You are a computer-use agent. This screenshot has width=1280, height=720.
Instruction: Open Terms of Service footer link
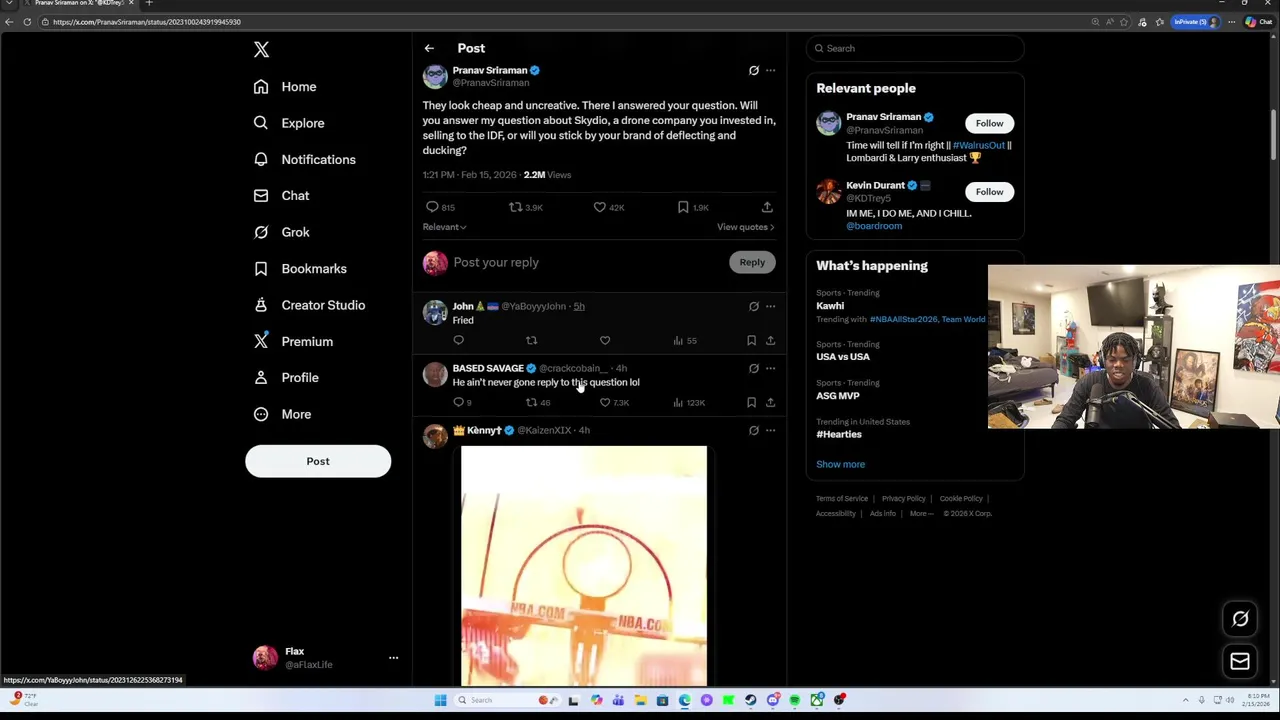(x=842, y=499)
